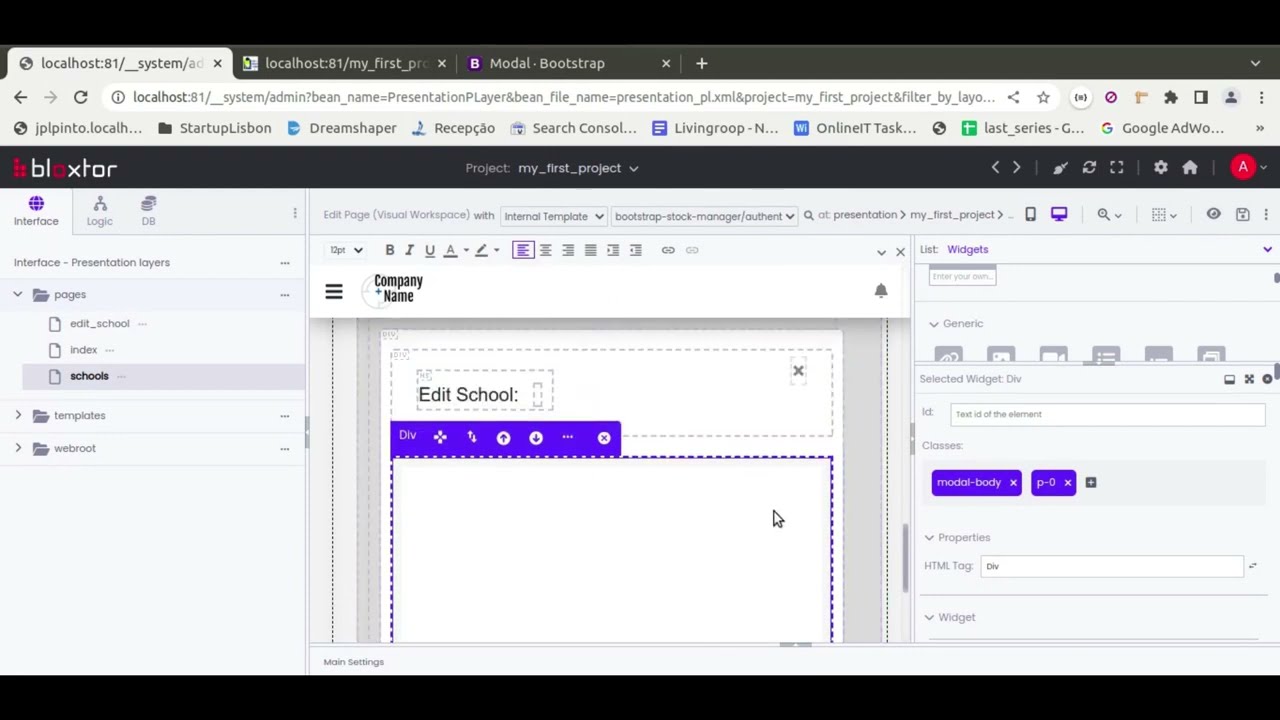Viewport: 1280px width, 720px height.
Task: Expand the templates folder
Action: 17,415
